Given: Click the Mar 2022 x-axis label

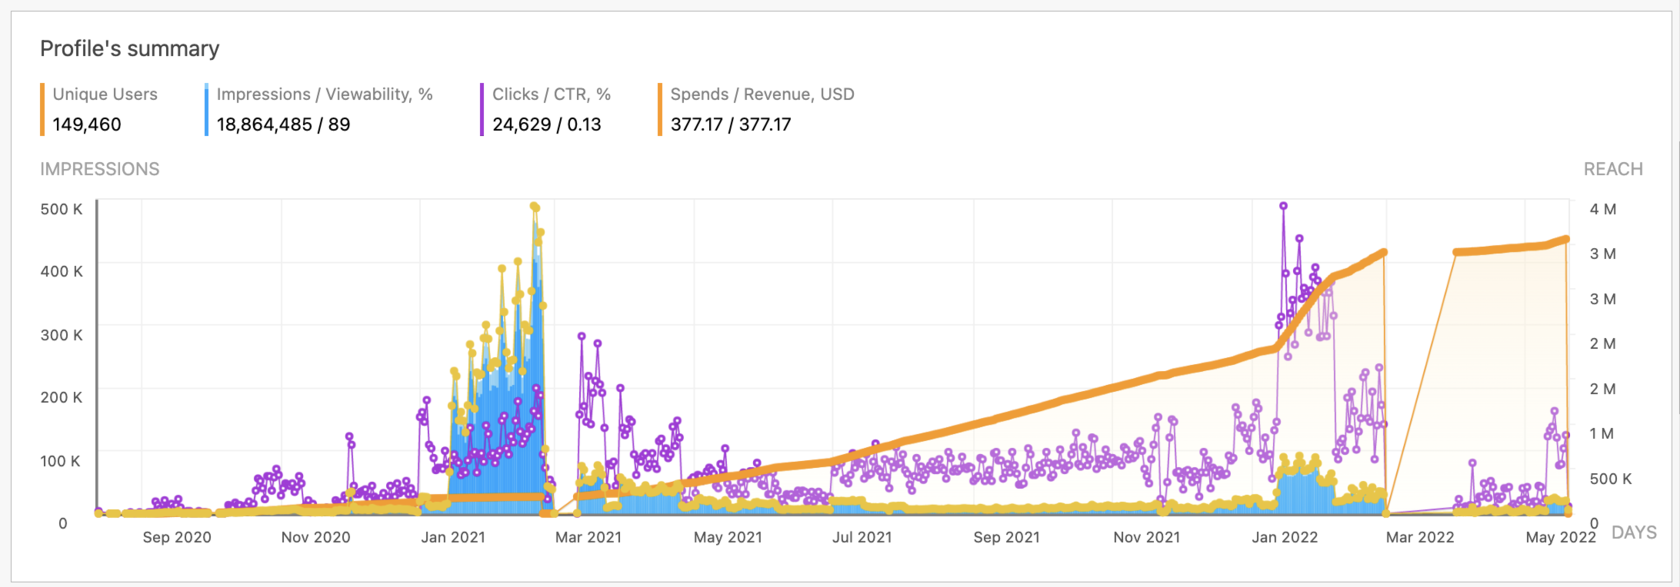Looking at the screenshot, I should (x=1420, y=537).
